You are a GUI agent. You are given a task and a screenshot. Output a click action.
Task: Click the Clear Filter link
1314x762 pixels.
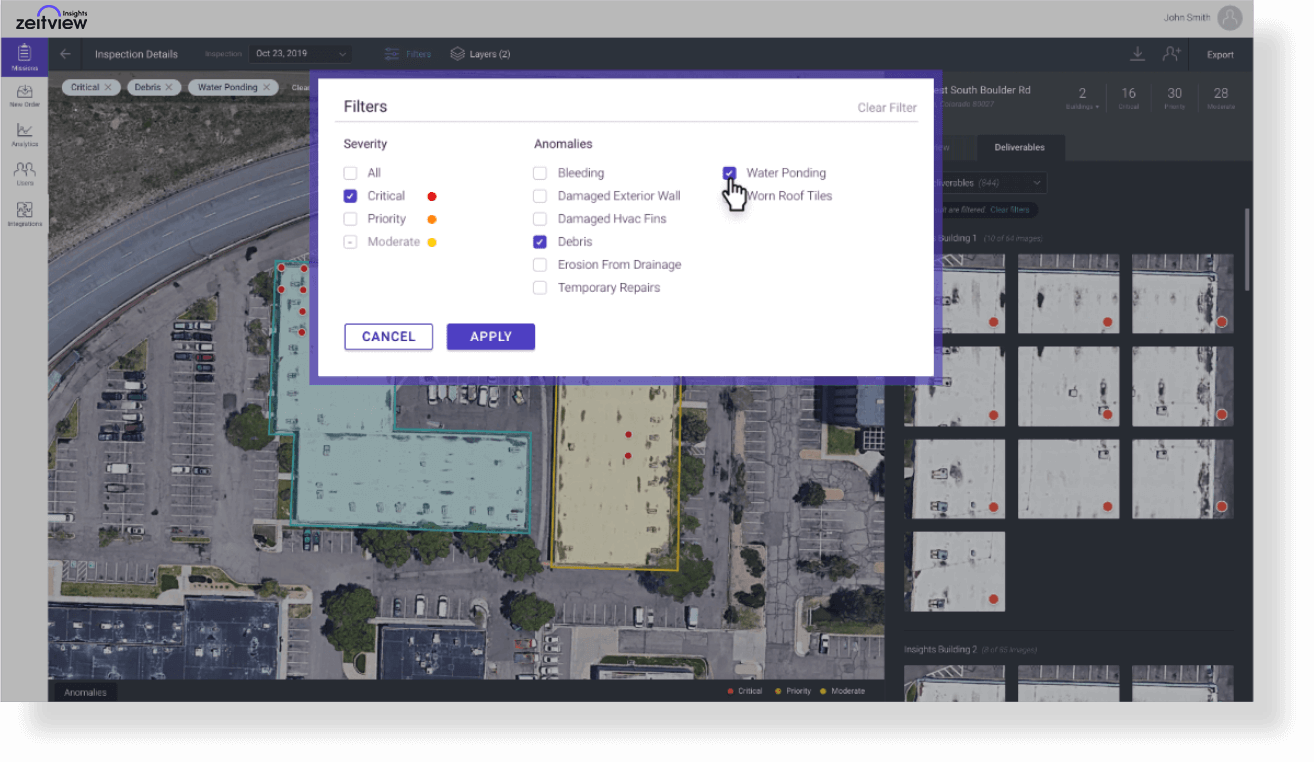click(886, 107)
